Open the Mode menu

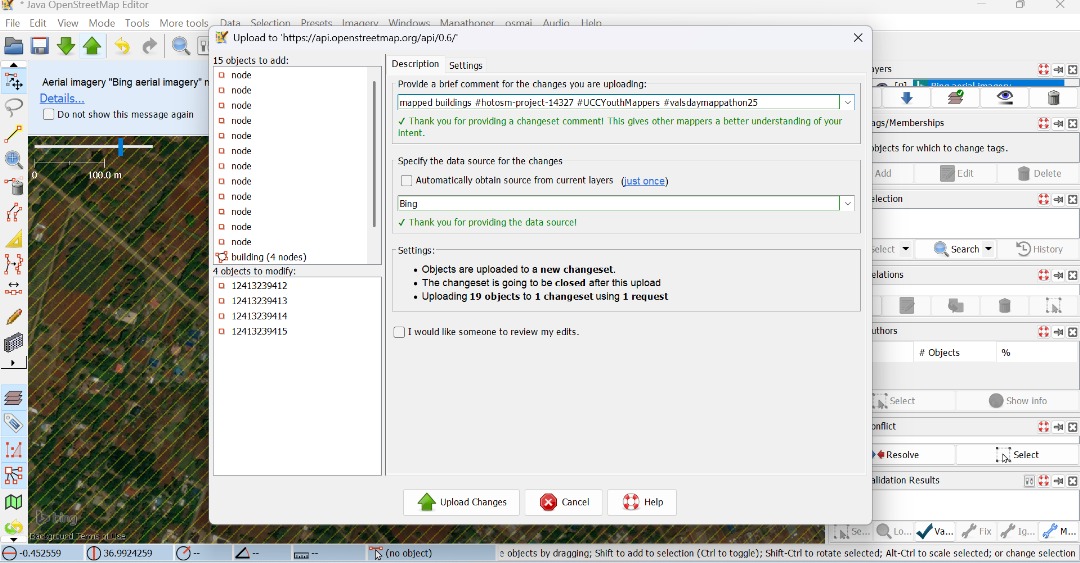pyautogui.click(x=101, y=23)
